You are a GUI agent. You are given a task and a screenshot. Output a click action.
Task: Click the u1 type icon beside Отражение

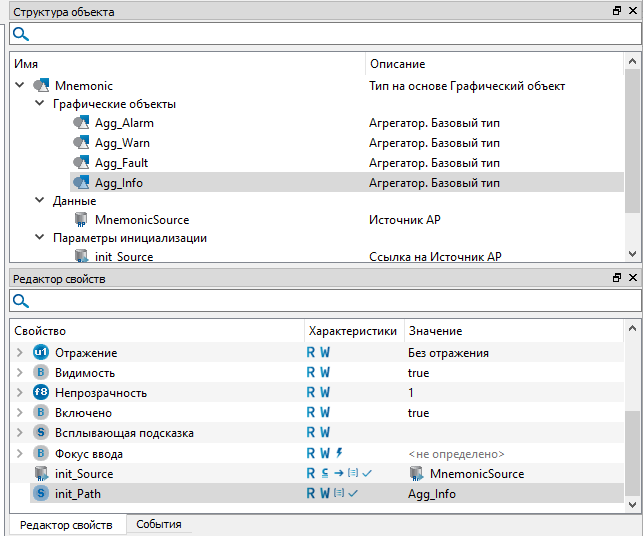click(x=41, y=353)
